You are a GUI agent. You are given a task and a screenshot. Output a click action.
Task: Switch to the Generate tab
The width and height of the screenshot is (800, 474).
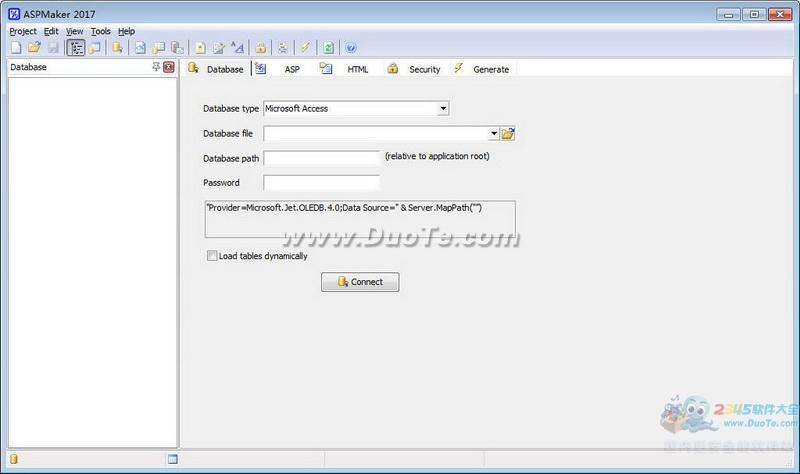pyautogui.click(x=482, y=69)
